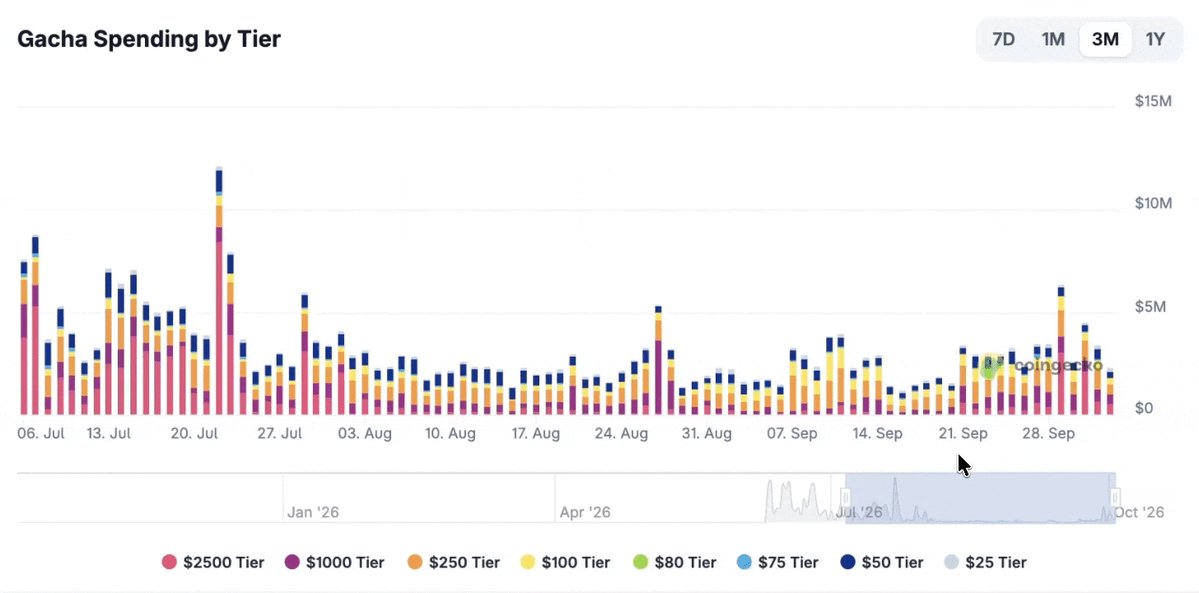Click the "Jan '26" navigator label
This screenshot has width=1199, height=593.
tap(311, 512)
